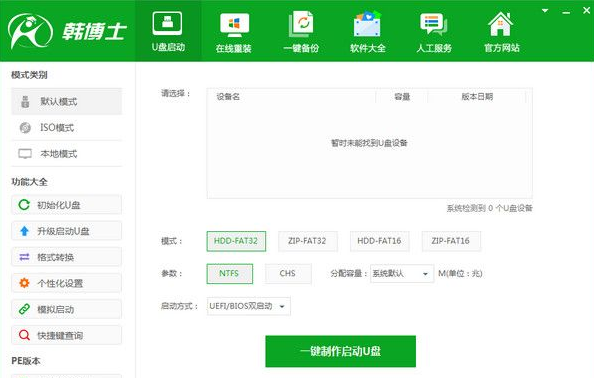Click '系统检测到 0 个U盘设备' status text
This screenshot has height=378, width=594.
pyautogui.click(x=489, y=208)
